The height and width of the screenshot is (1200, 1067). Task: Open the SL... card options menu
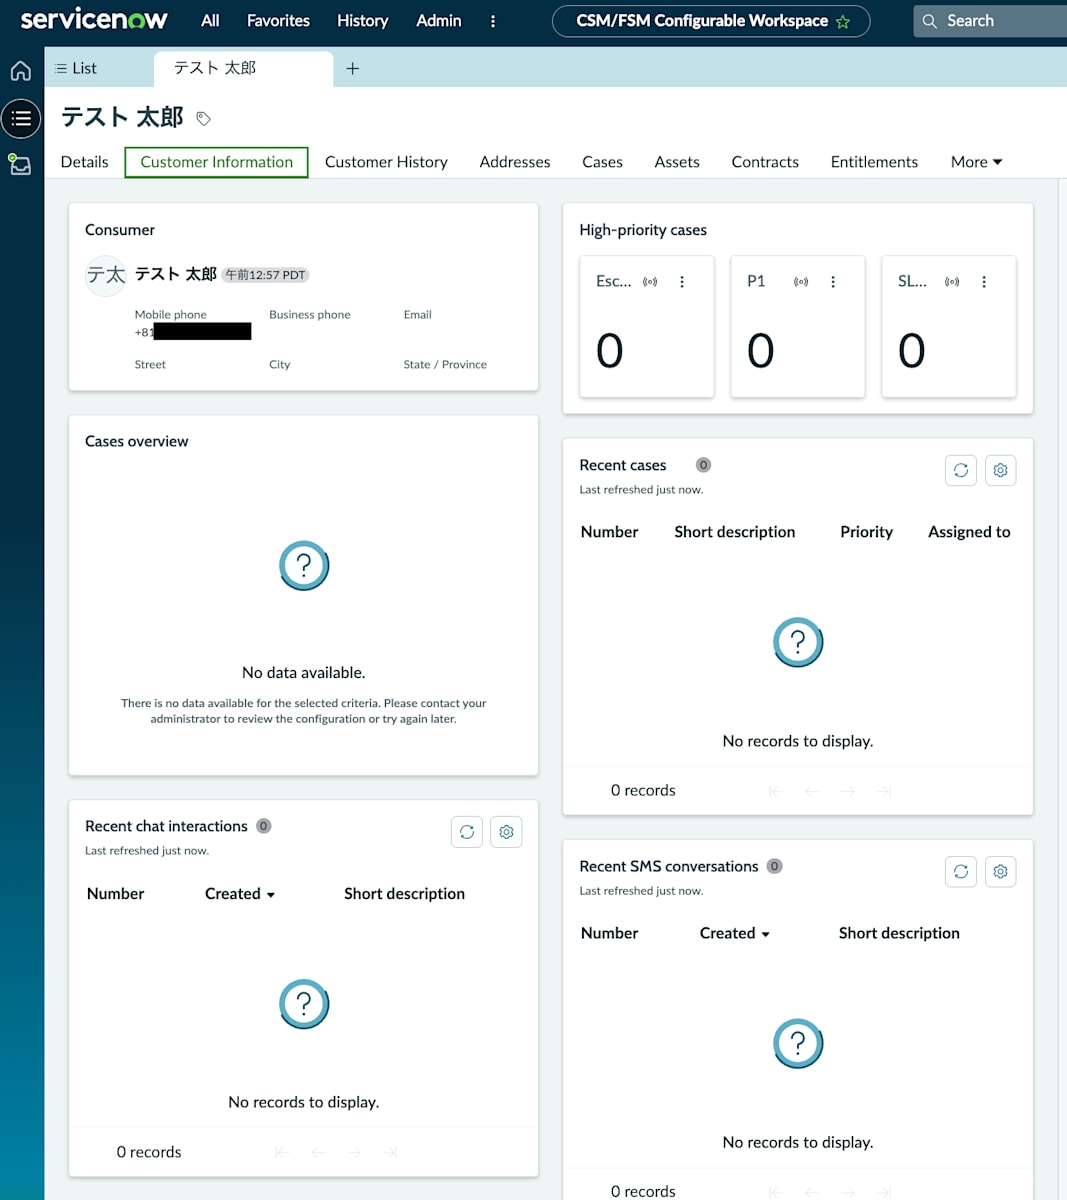coord(984,282)
